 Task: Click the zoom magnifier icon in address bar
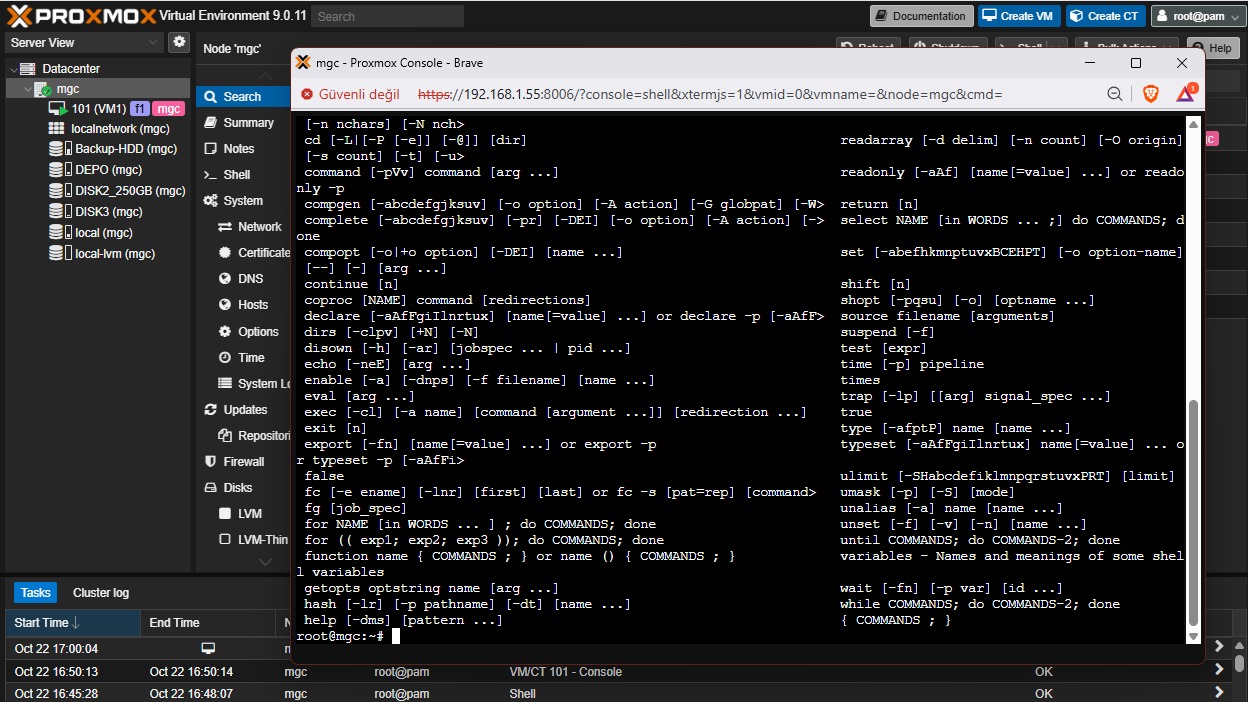click(1115, 94)
